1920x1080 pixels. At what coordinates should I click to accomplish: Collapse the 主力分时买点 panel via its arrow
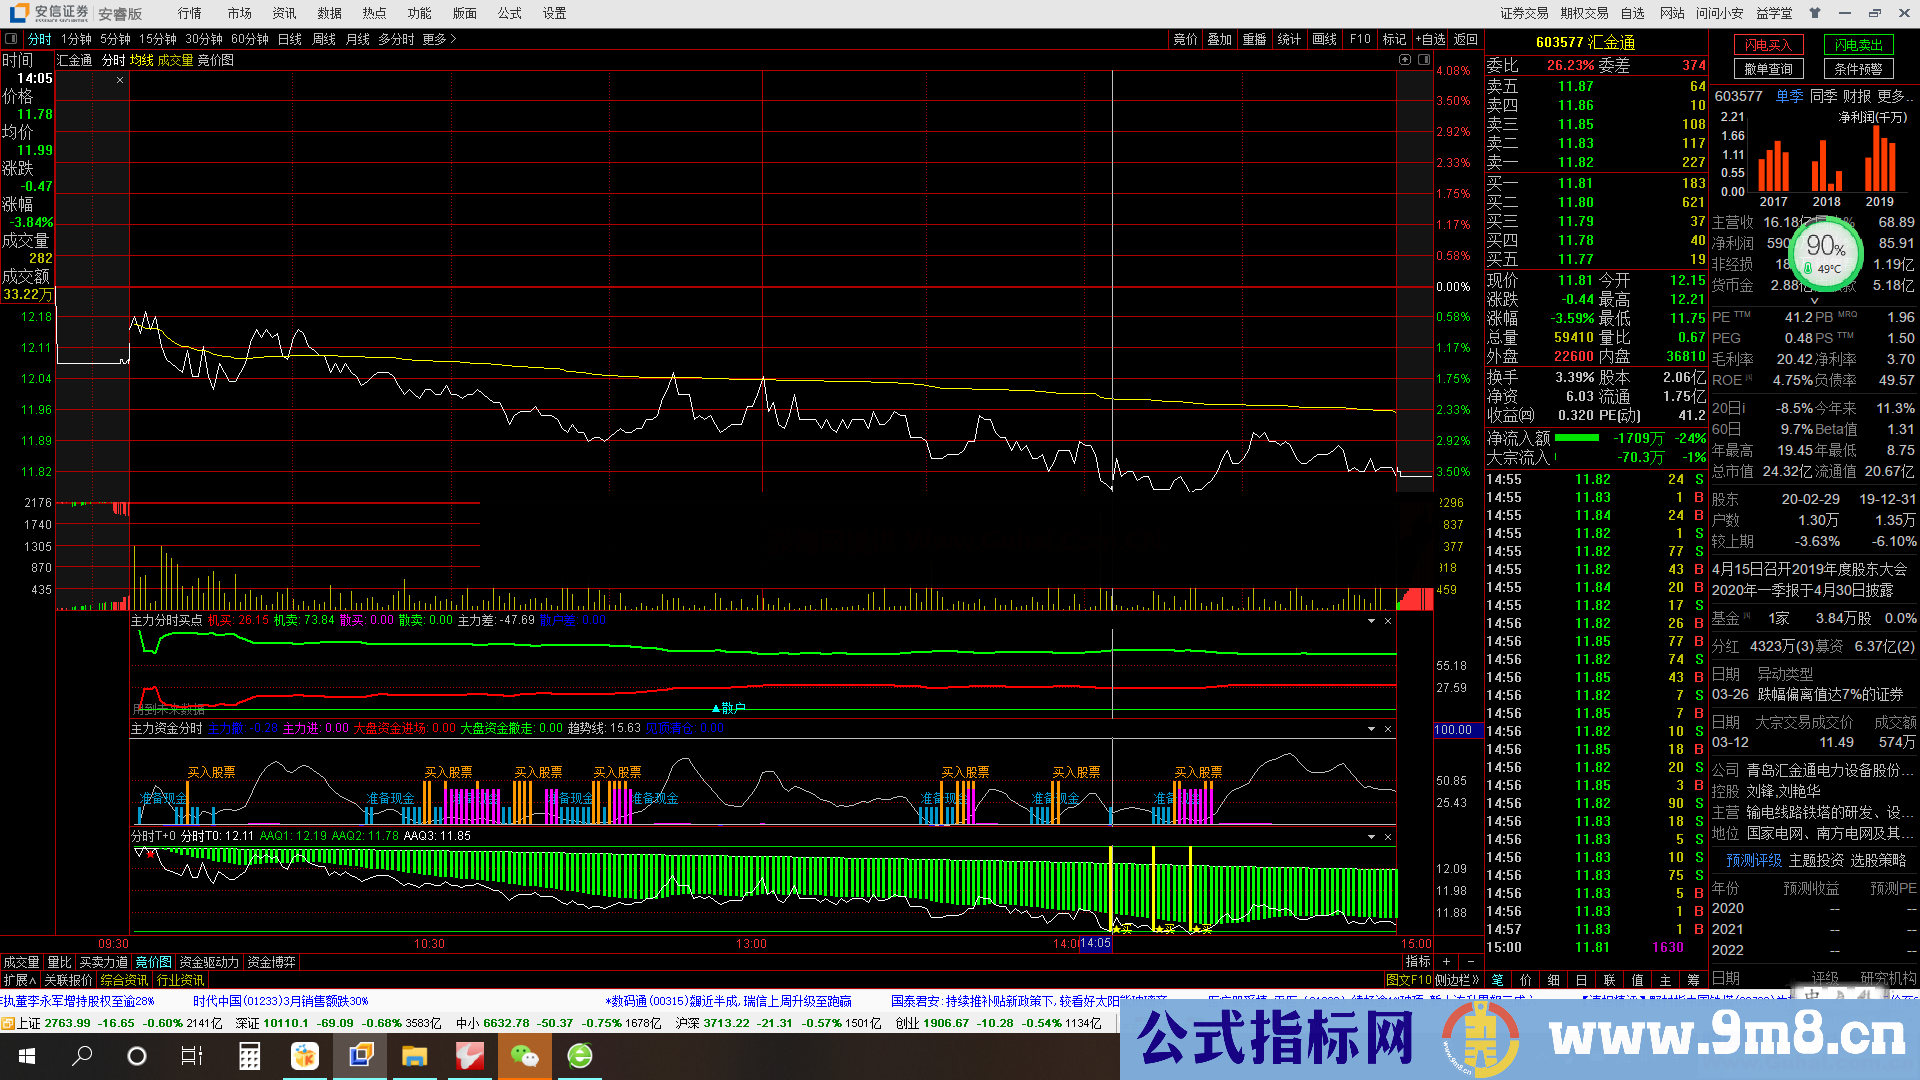tap(1371, 621)
